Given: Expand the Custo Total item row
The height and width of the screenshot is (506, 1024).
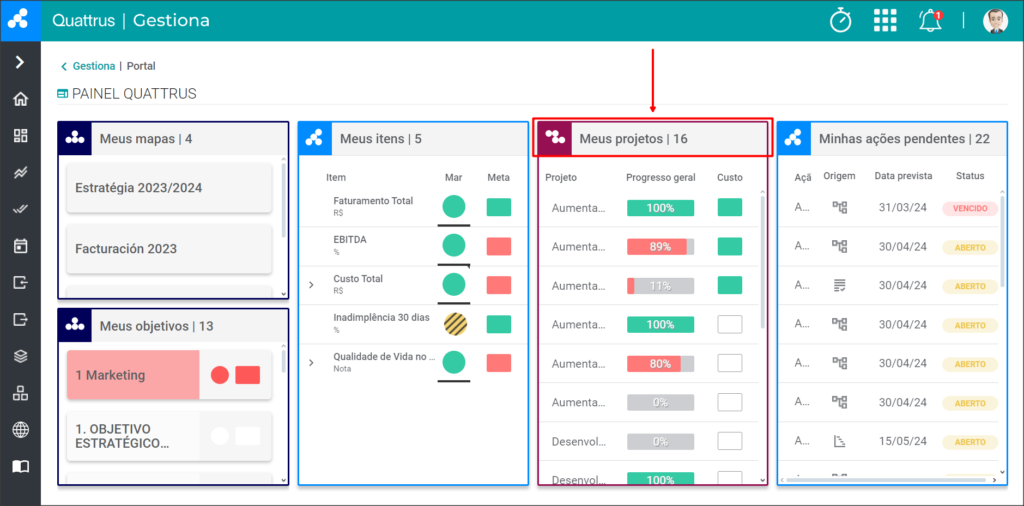Looking at the screenshot, I should (x=311, y=285).
